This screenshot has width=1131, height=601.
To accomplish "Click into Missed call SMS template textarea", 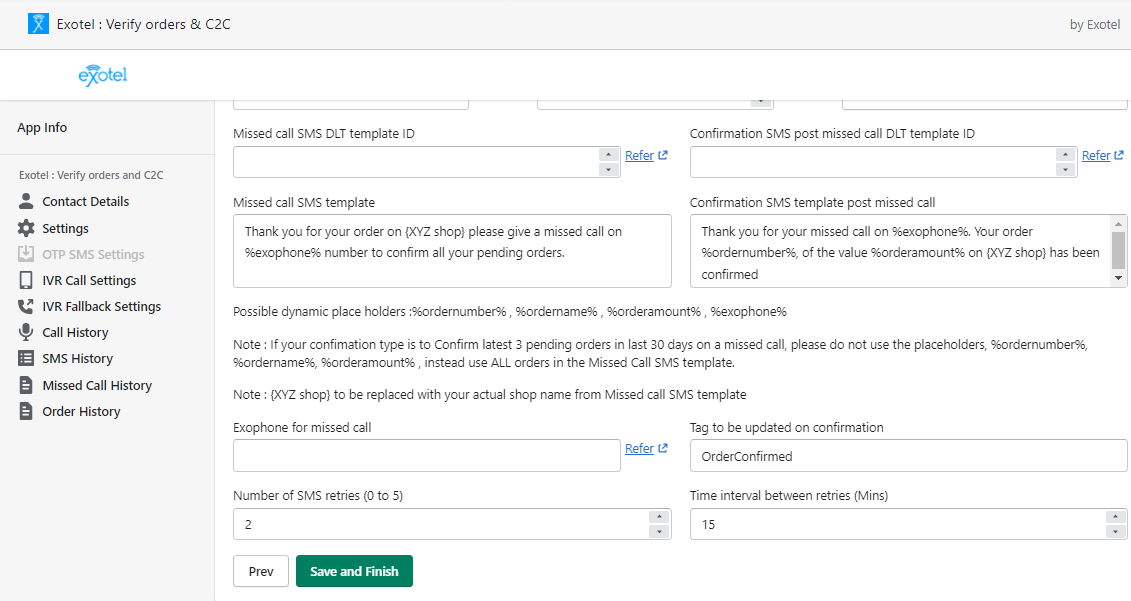I will [452, 251].
